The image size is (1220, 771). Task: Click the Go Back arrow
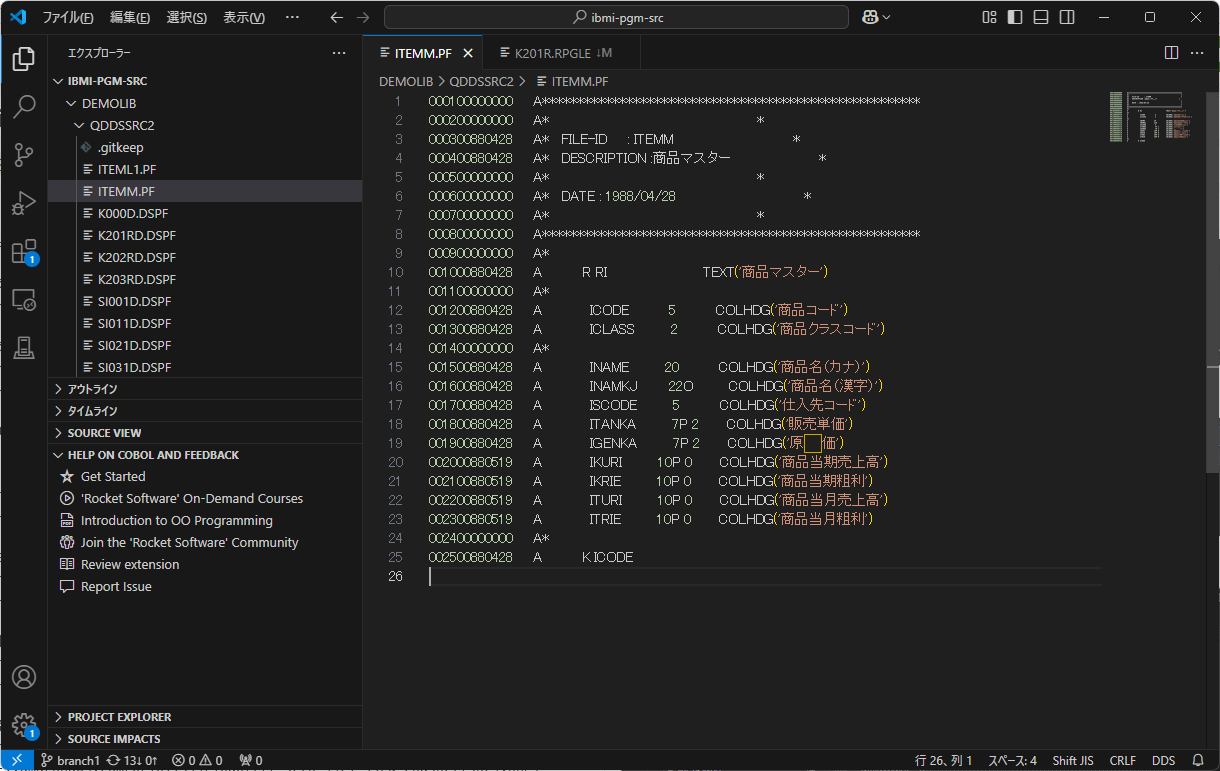(337, 17)
